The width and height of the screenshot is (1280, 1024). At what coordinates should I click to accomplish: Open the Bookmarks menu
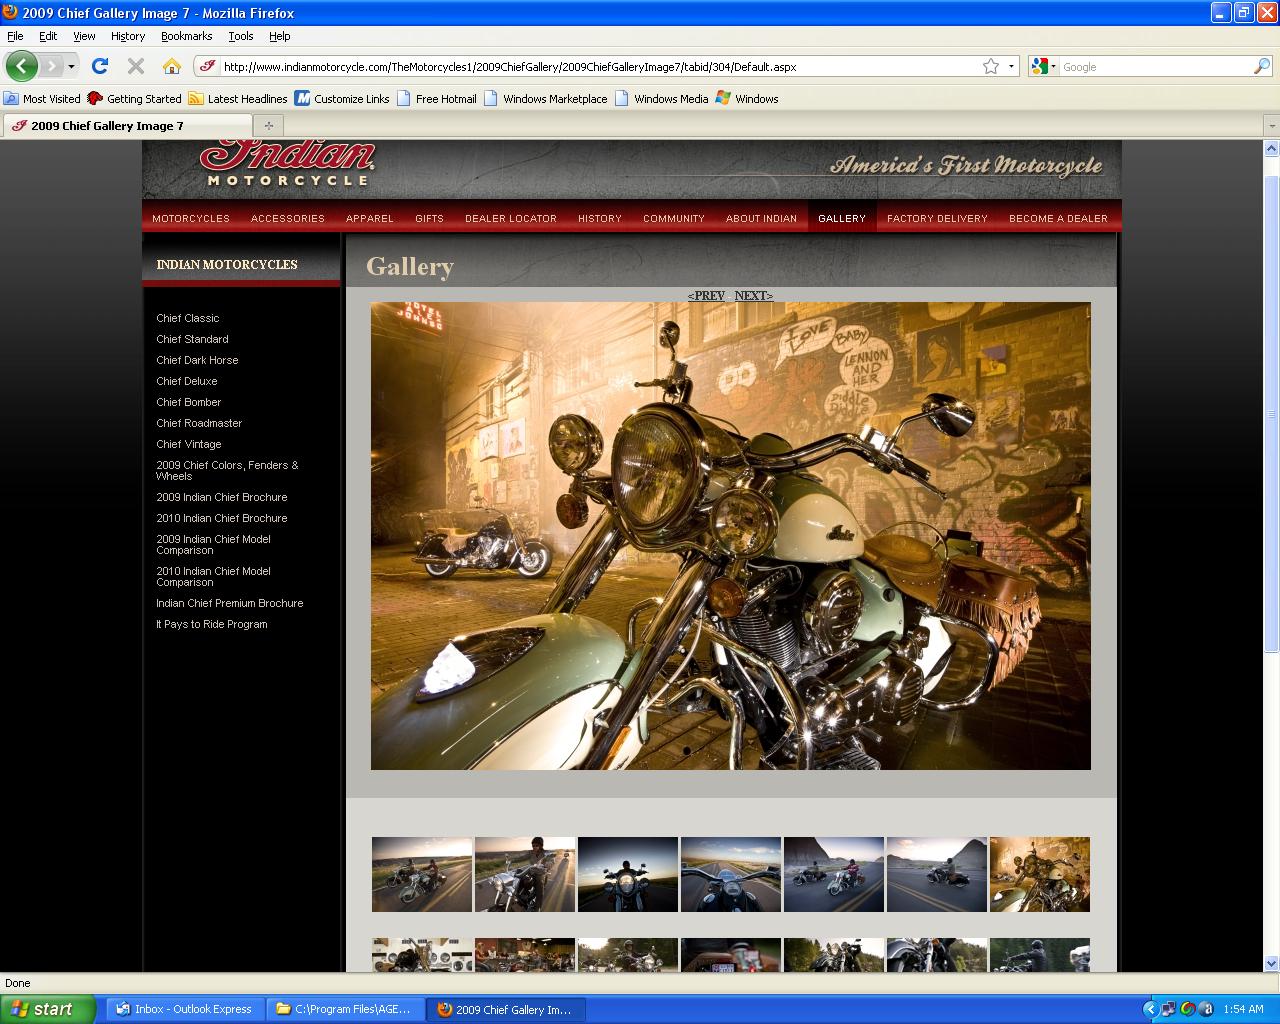(x=186, y=36)
